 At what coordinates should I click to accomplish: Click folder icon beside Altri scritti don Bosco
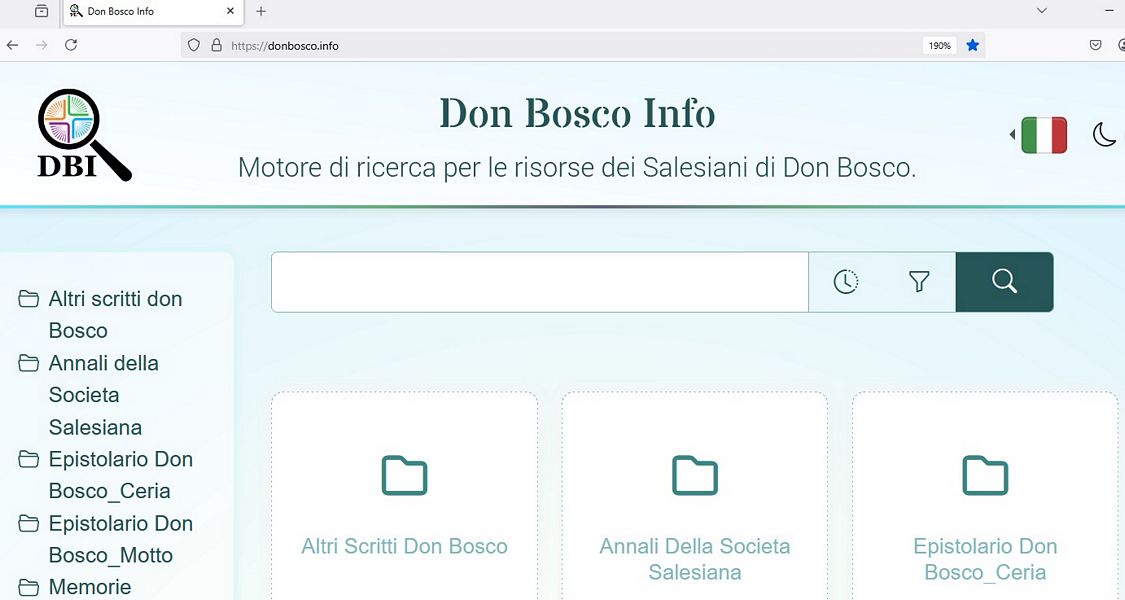click(x=29, y=299)
